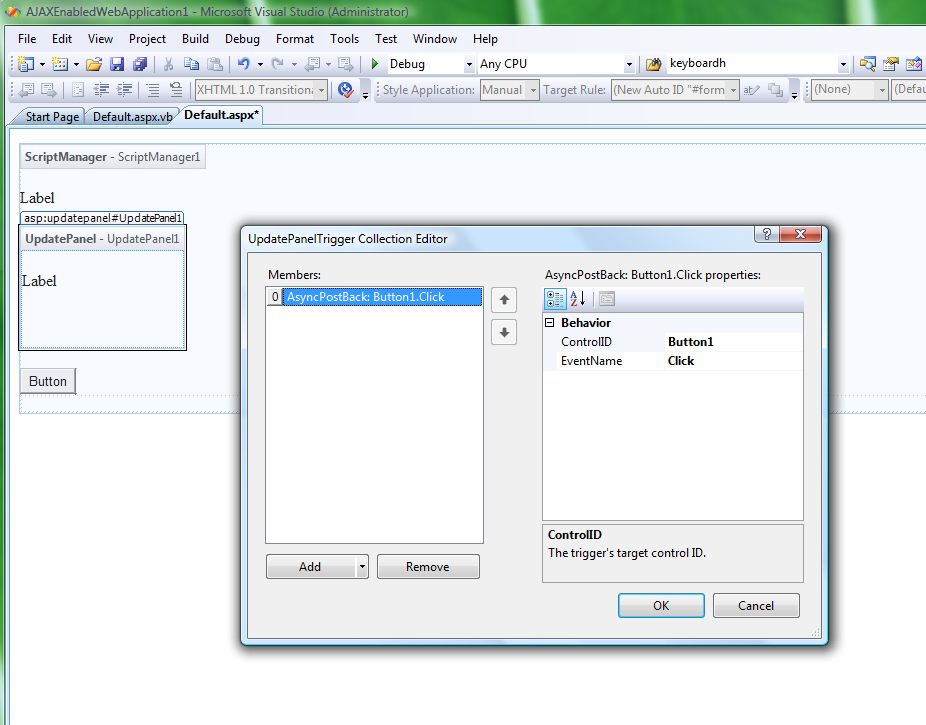The image size is (926, 725).
Task: Click the Cut scissors icon
Action: point(168,64)
